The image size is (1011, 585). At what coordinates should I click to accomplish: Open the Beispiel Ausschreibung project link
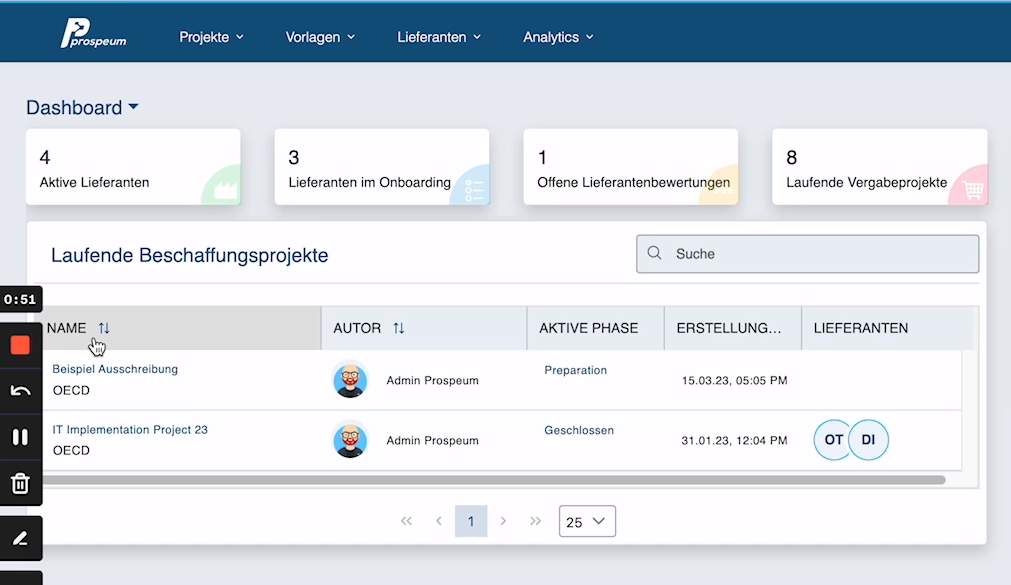point(115,369)
